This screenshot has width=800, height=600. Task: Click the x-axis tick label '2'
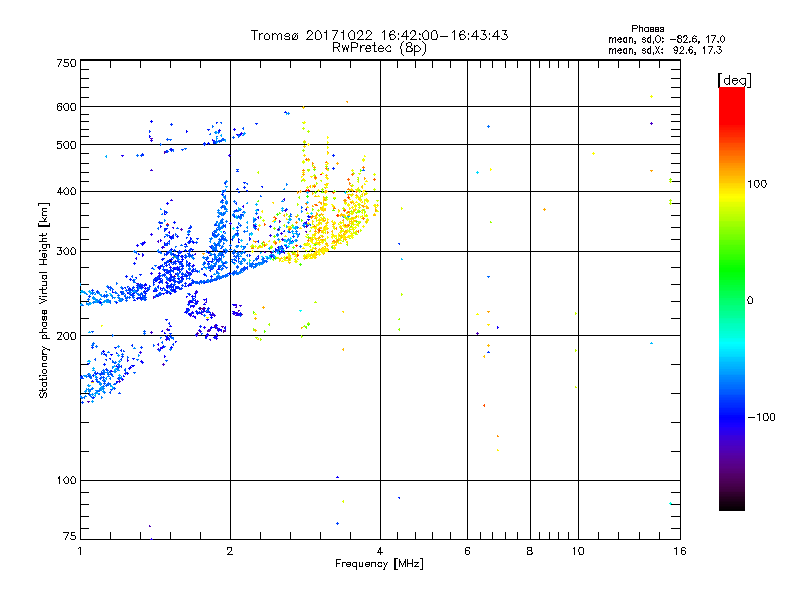[230, 551]
